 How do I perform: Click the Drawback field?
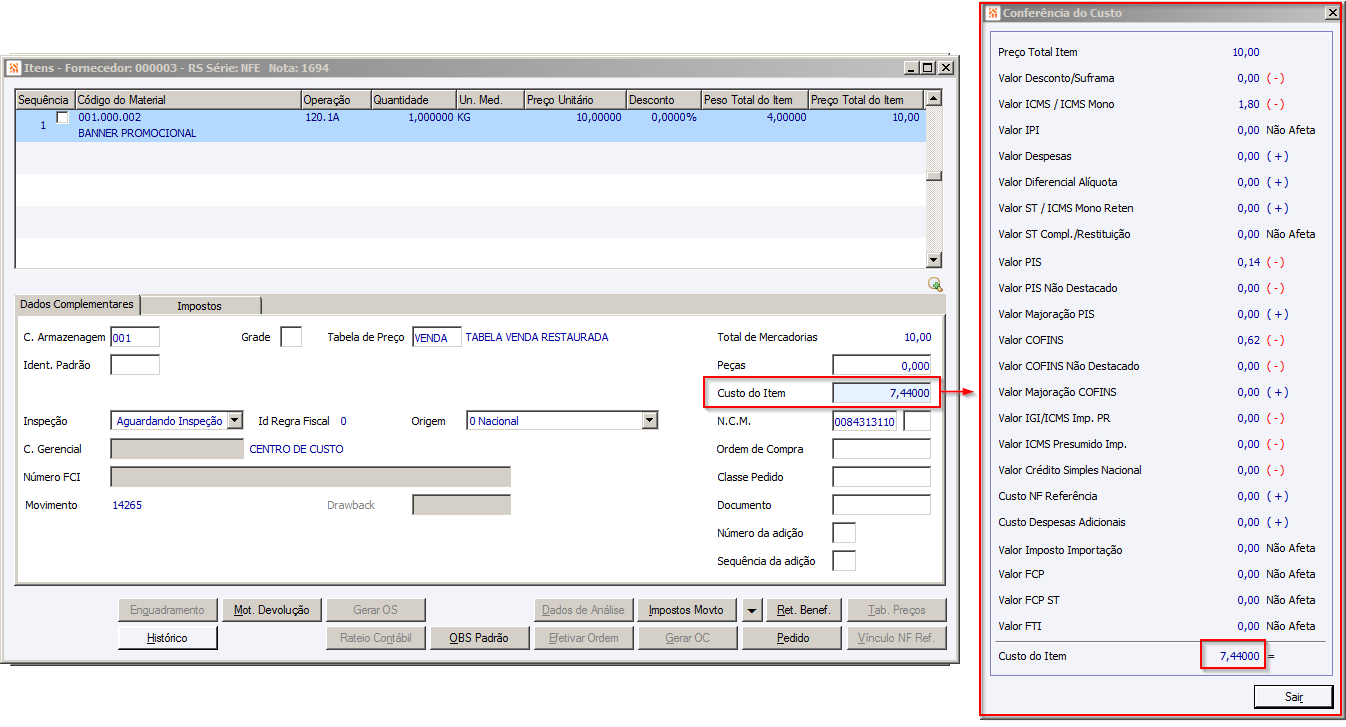tap(461, 505)
